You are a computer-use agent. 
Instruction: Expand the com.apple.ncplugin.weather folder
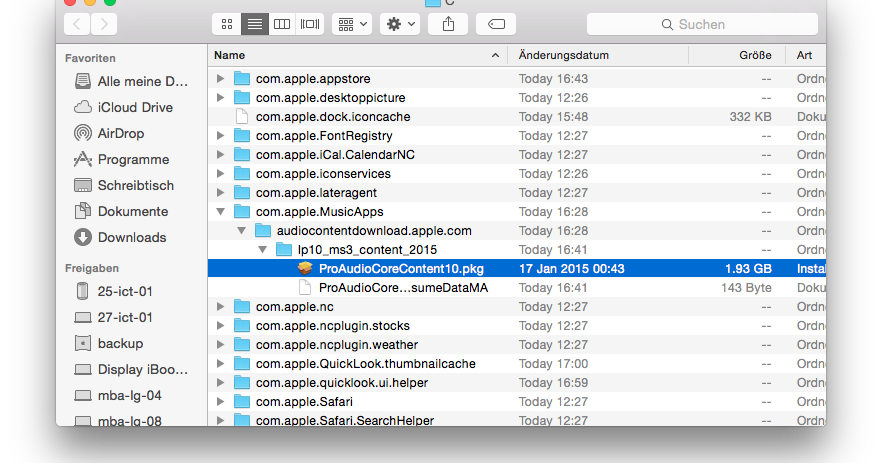coord(220,344)
